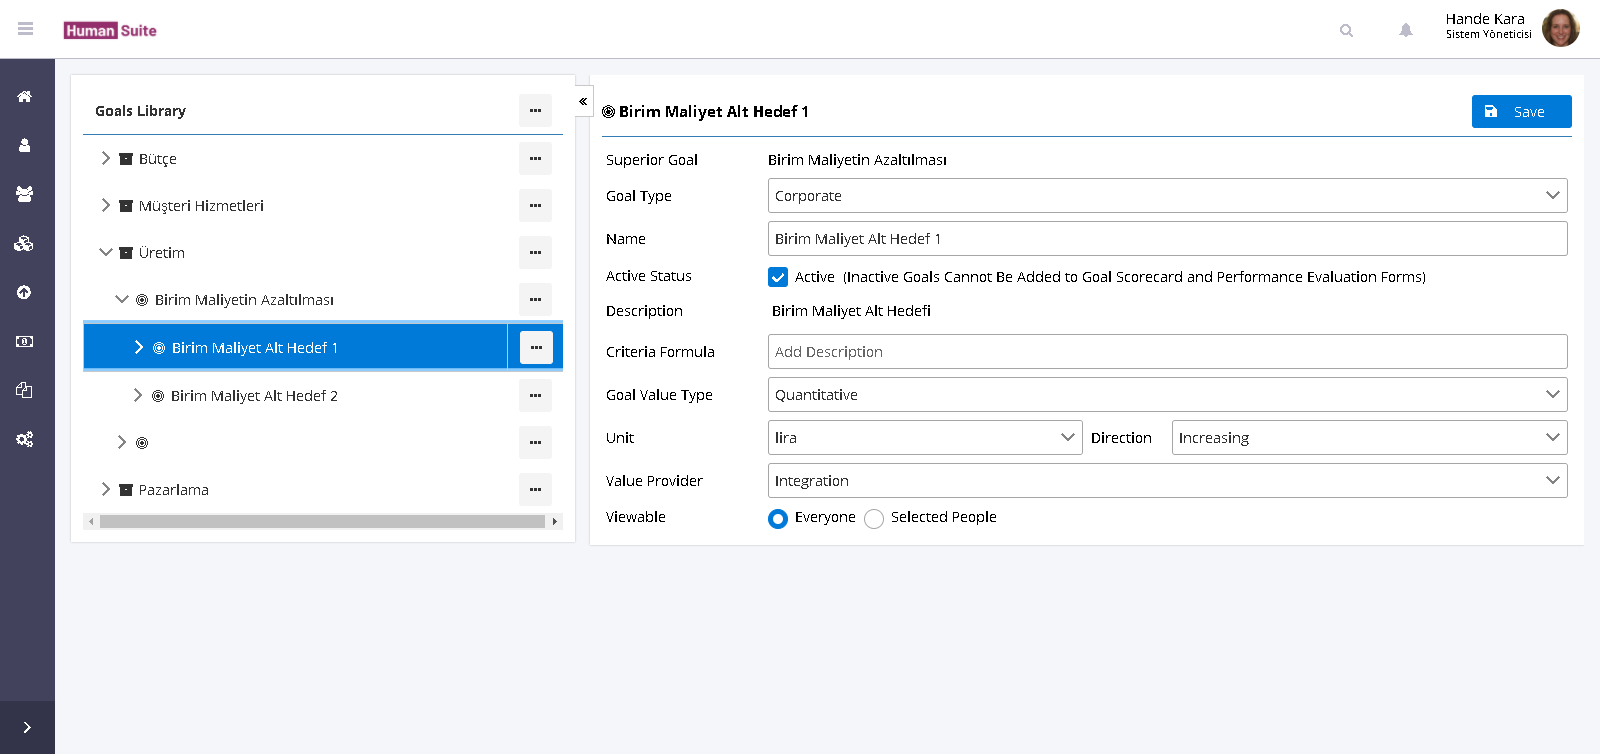Select the Selected People radio option
The height and width of the screenshot is (754, 1600).
tap(874, 518)
